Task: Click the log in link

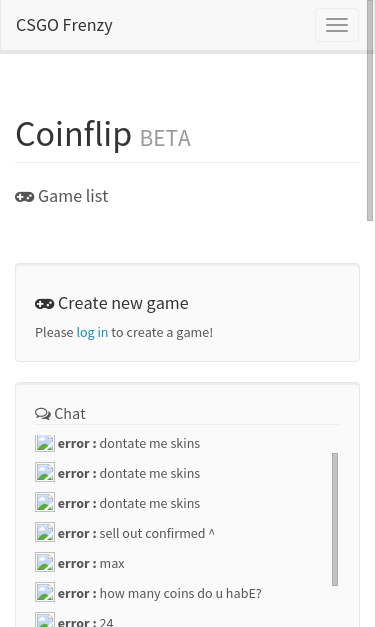Action: coord(92,332)
